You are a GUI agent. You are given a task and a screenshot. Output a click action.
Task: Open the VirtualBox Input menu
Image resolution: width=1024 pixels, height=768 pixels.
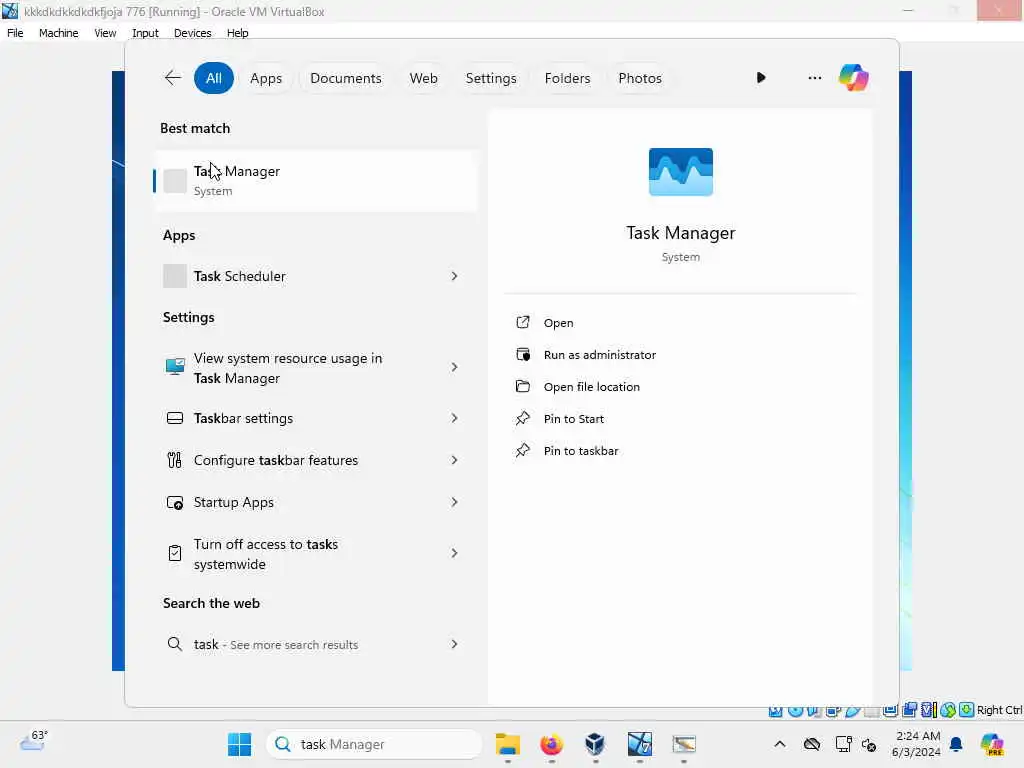coord(145,33)
